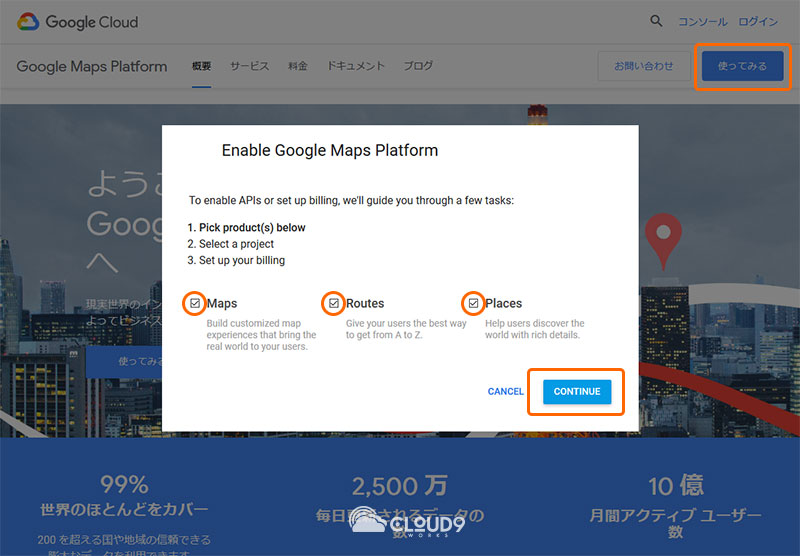The height and width of the screenshot is (556, 800).
Task: Open the 料金 tab
Action: coord(297,66)
